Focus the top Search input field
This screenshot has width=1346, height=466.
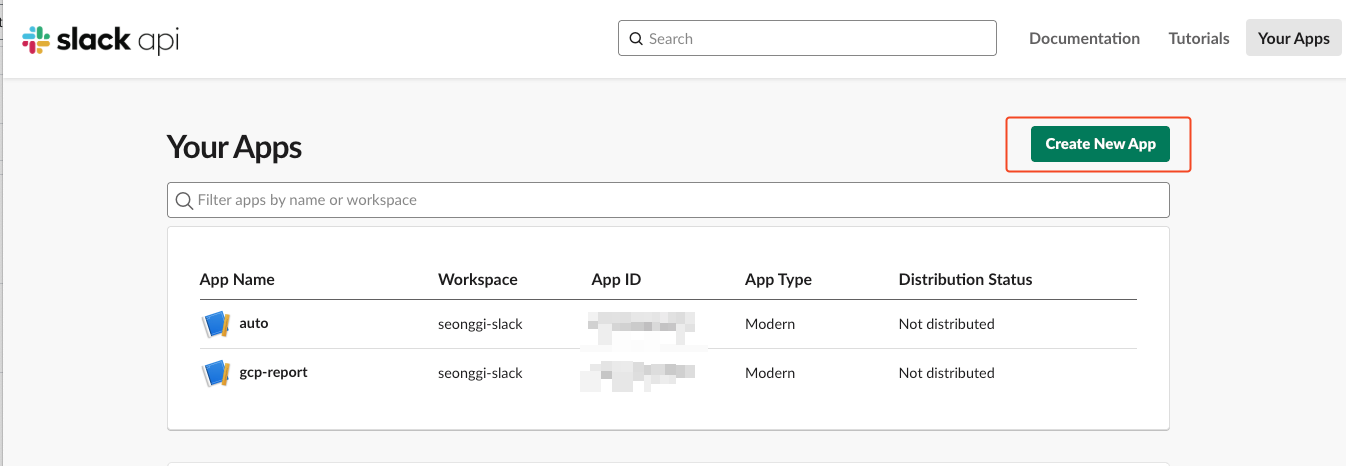807,38
